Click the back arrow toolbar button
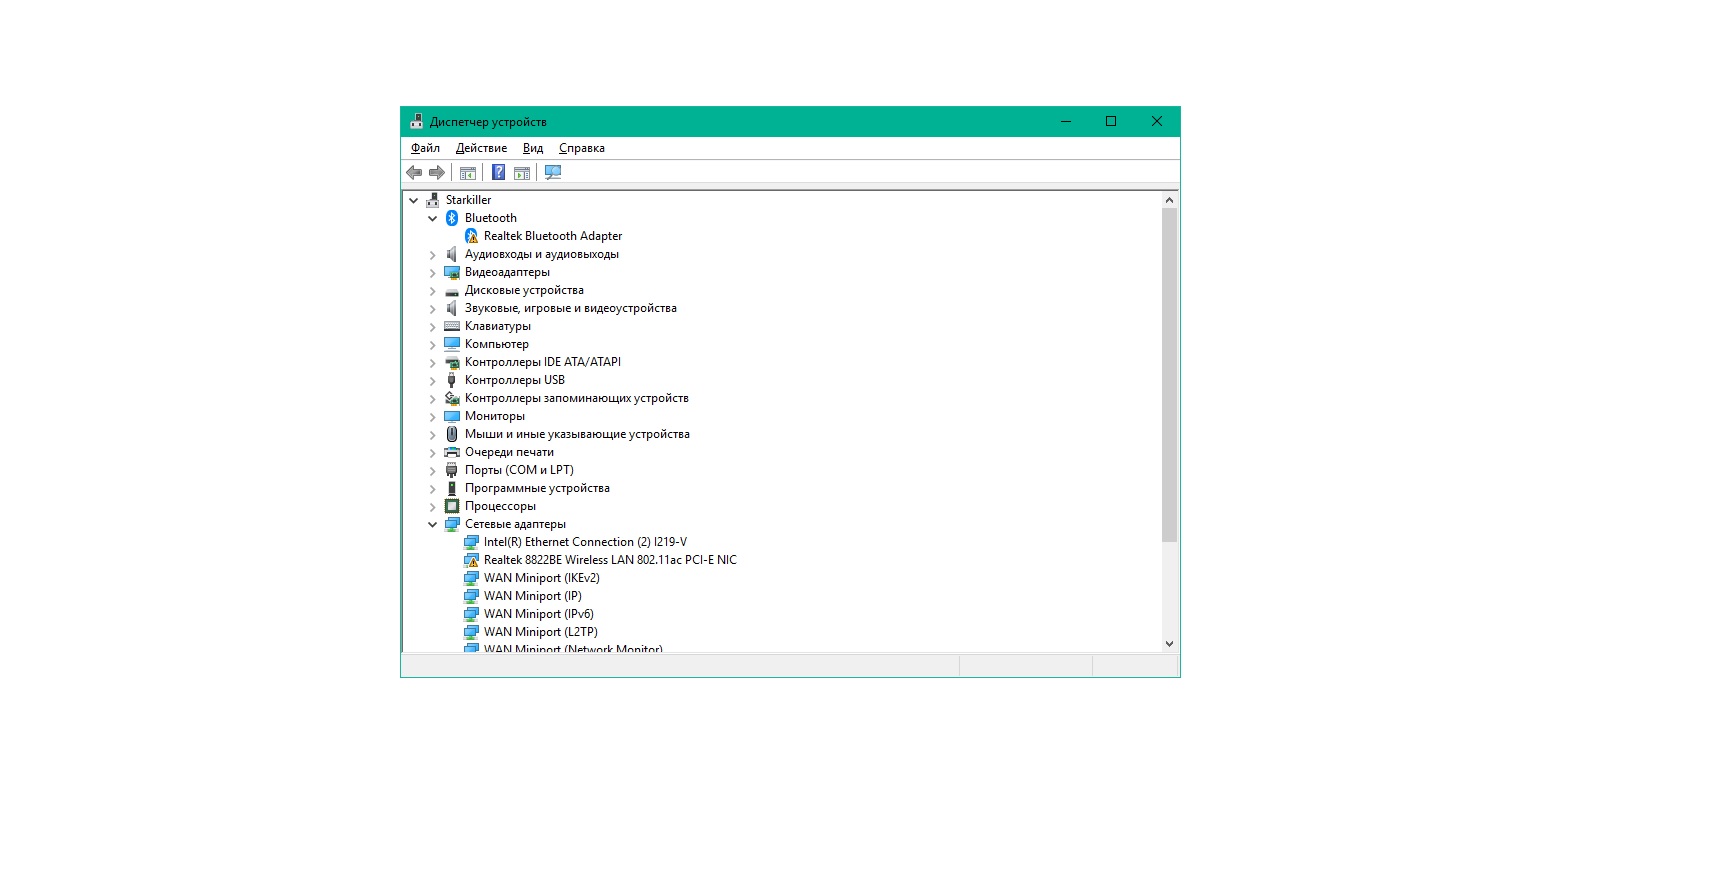Viewport: 1735px width, 872px height. [414, 173]
